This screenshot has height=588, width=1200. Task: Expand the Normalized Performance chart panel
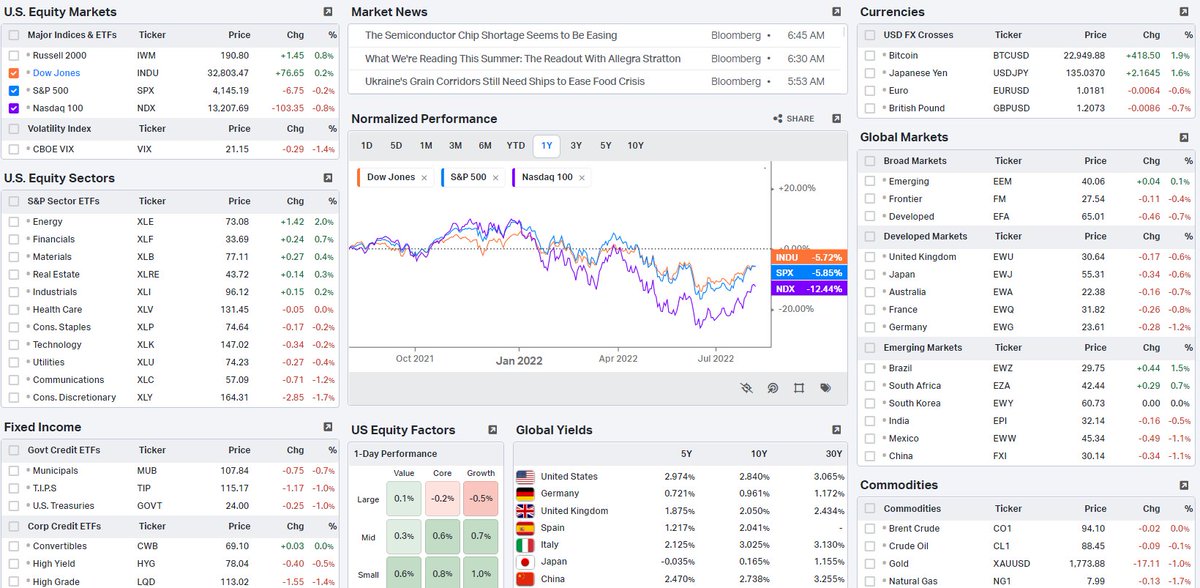836,118
